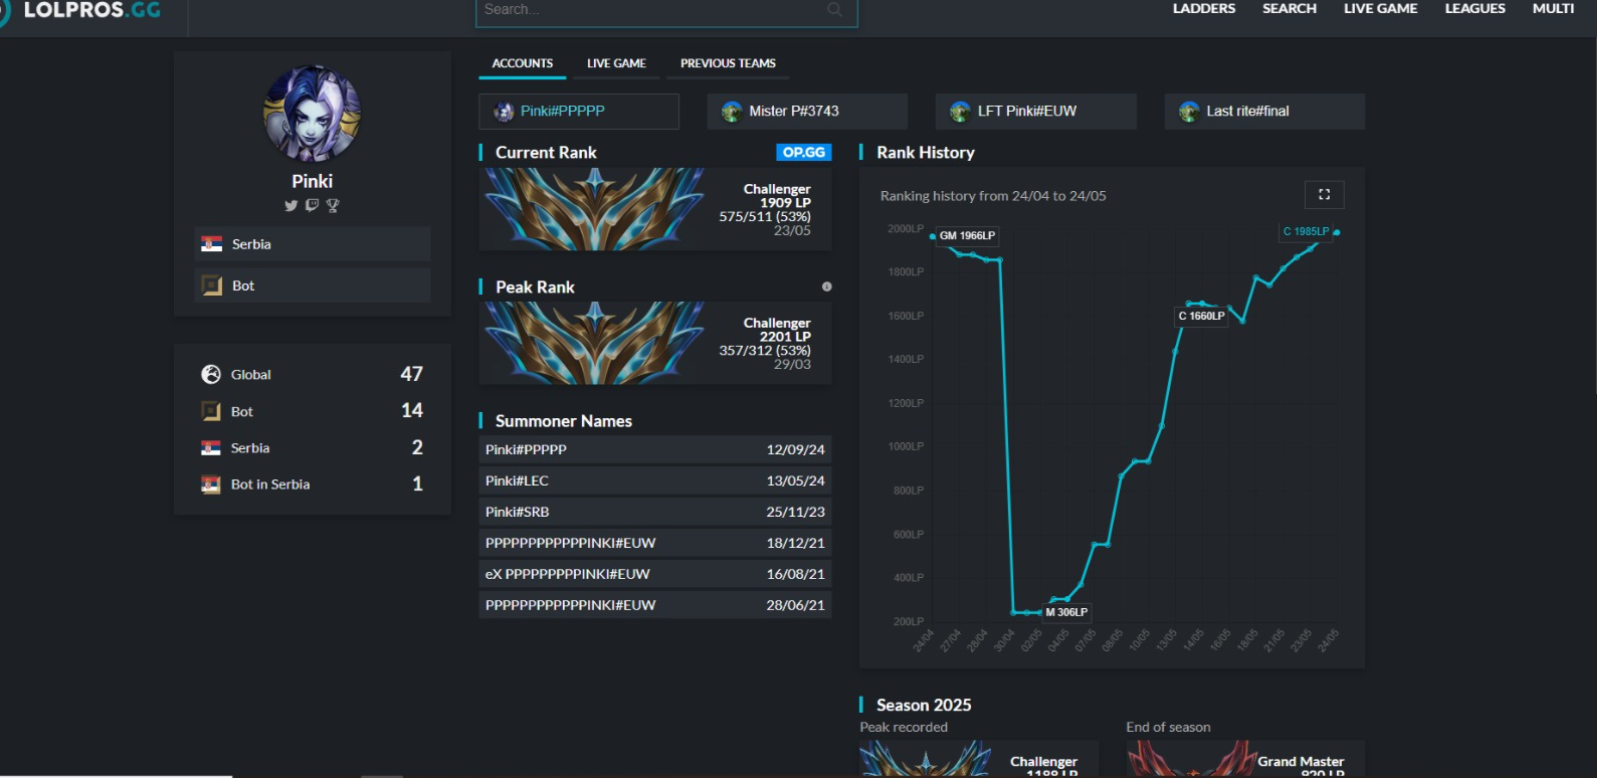Click the C 1985LP chart data point
1597x778 pixels.
point(1336,233)
